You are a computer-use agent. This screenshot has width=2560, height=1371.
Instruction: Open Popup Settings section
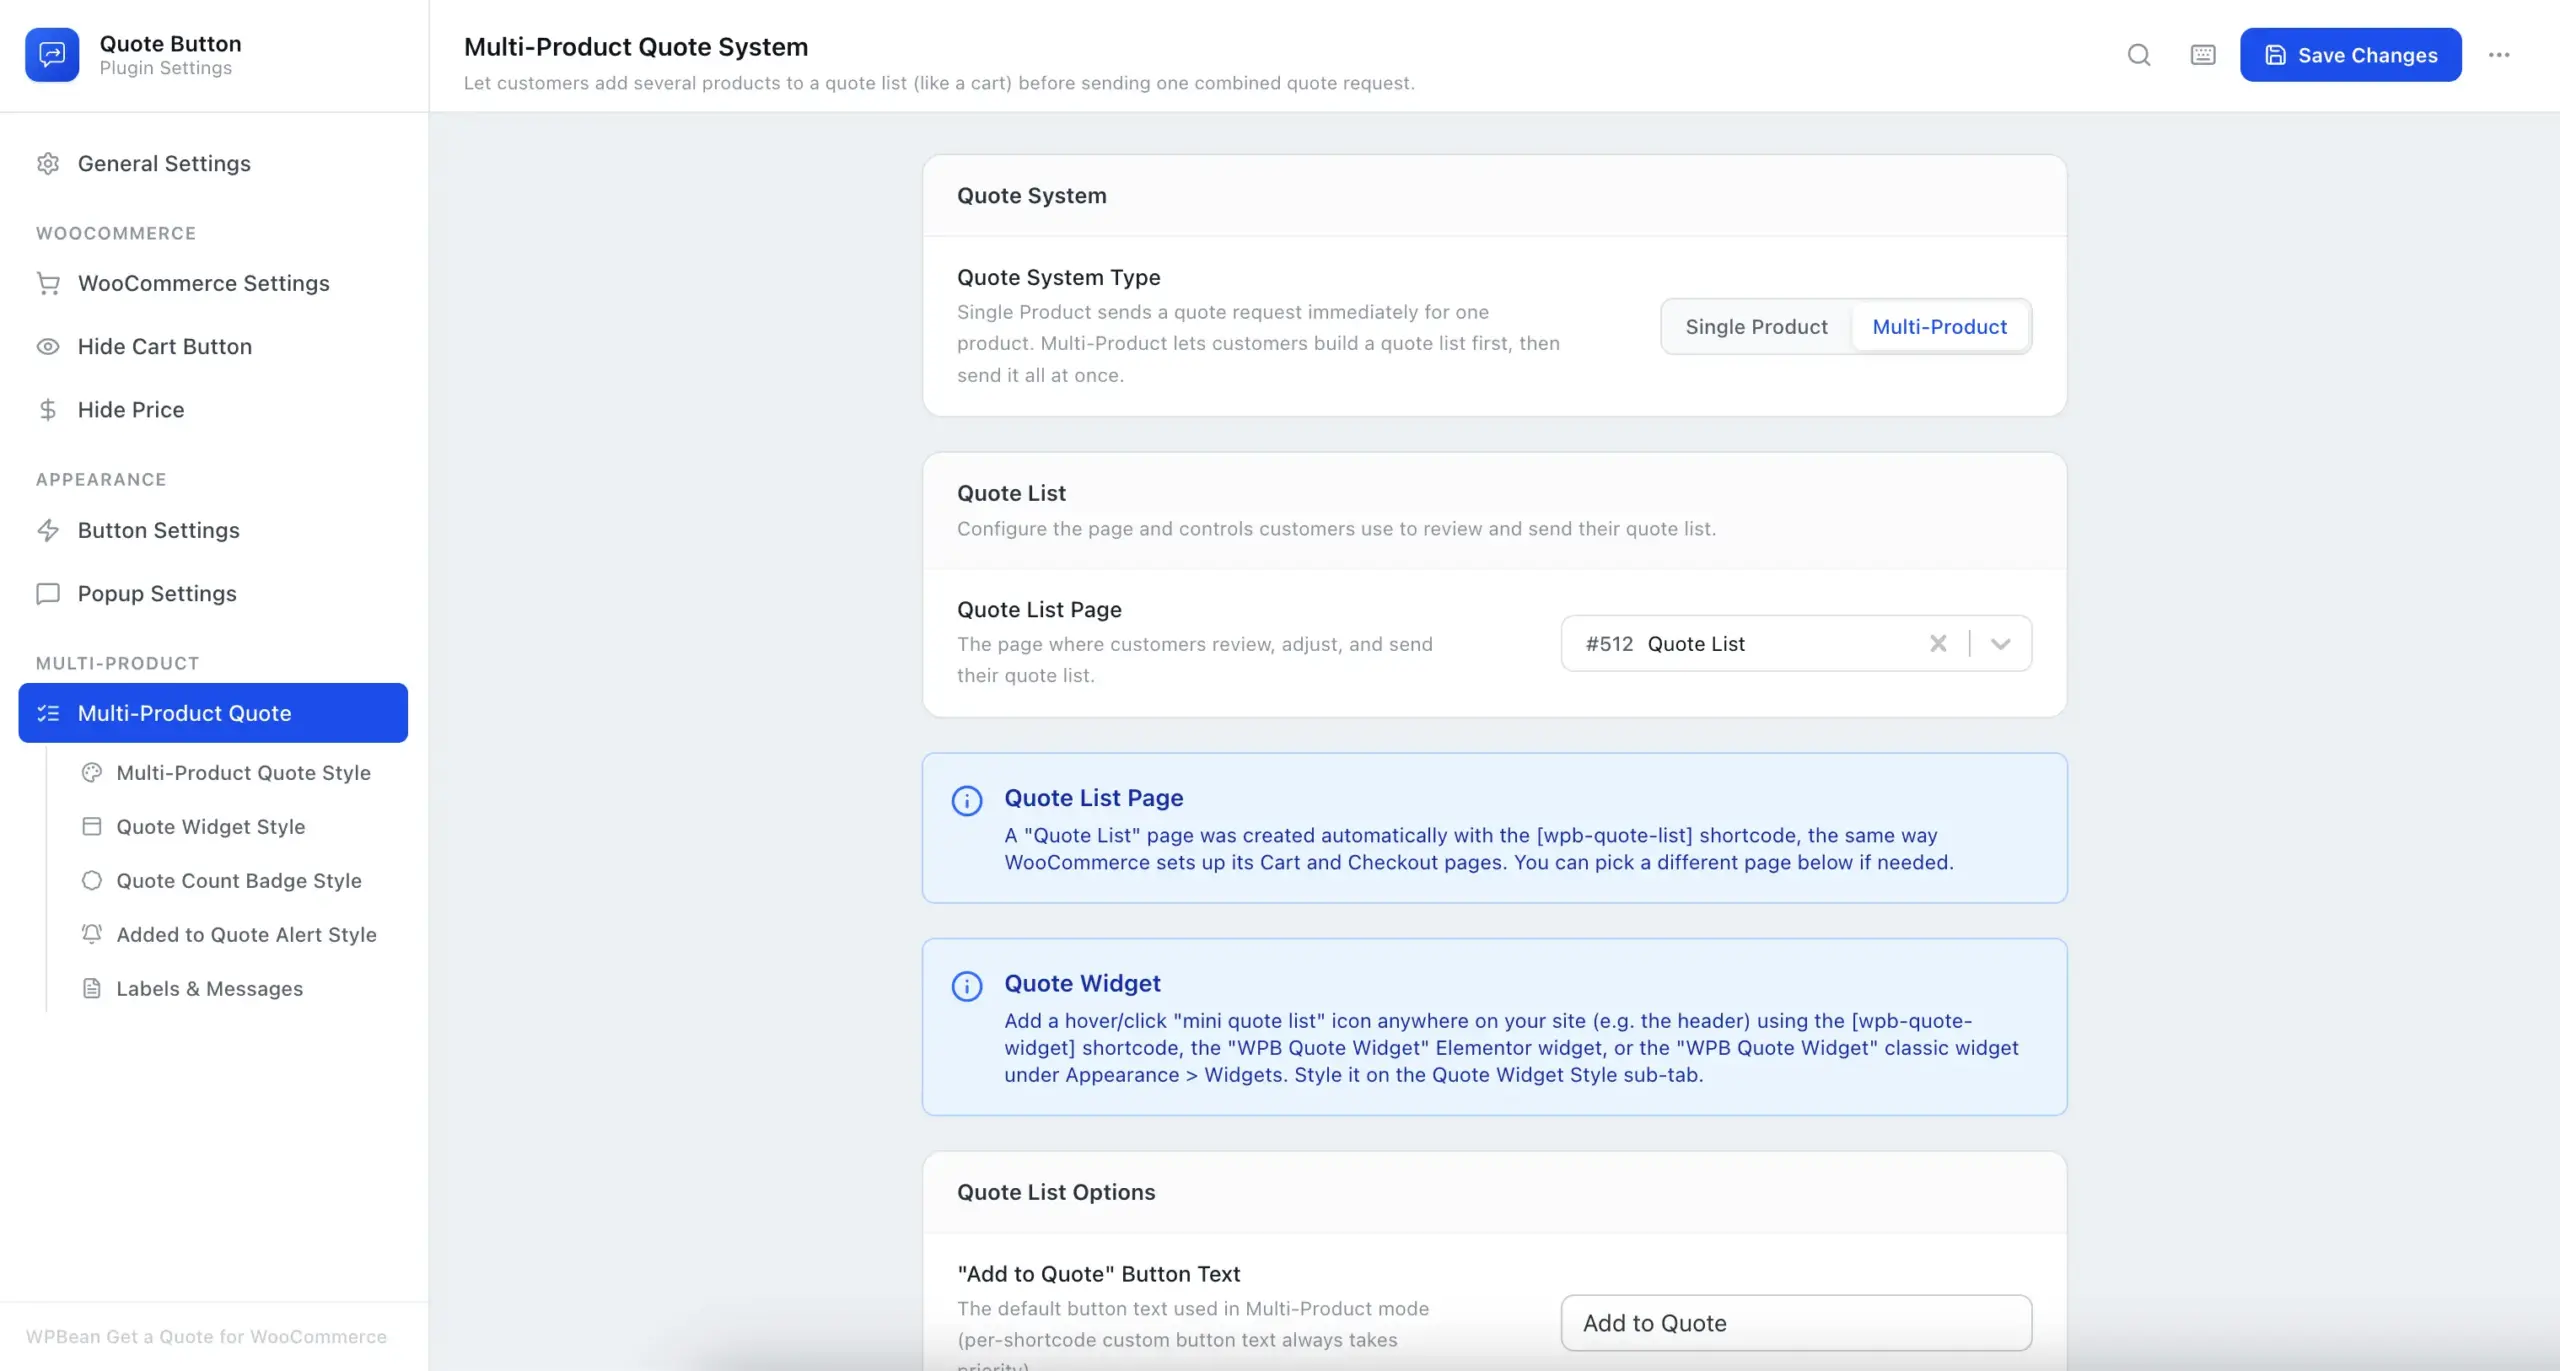tap(213, 593)
